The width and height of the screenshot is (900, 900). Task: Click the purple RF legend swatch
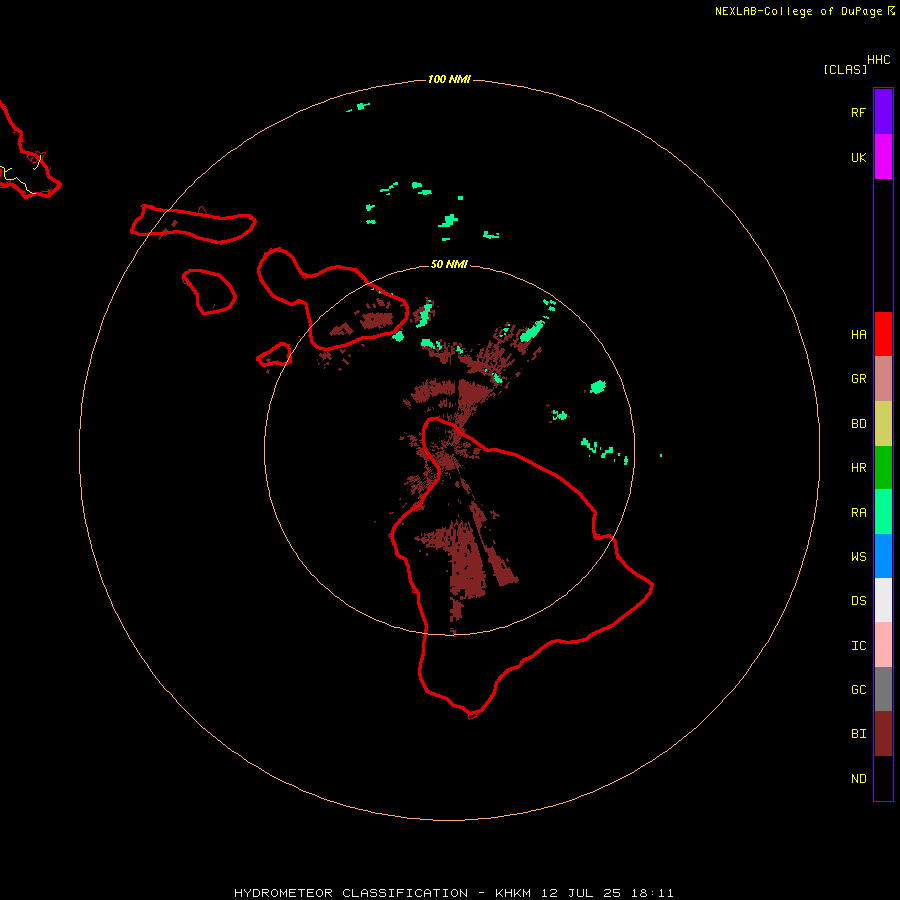pos(883,112)
